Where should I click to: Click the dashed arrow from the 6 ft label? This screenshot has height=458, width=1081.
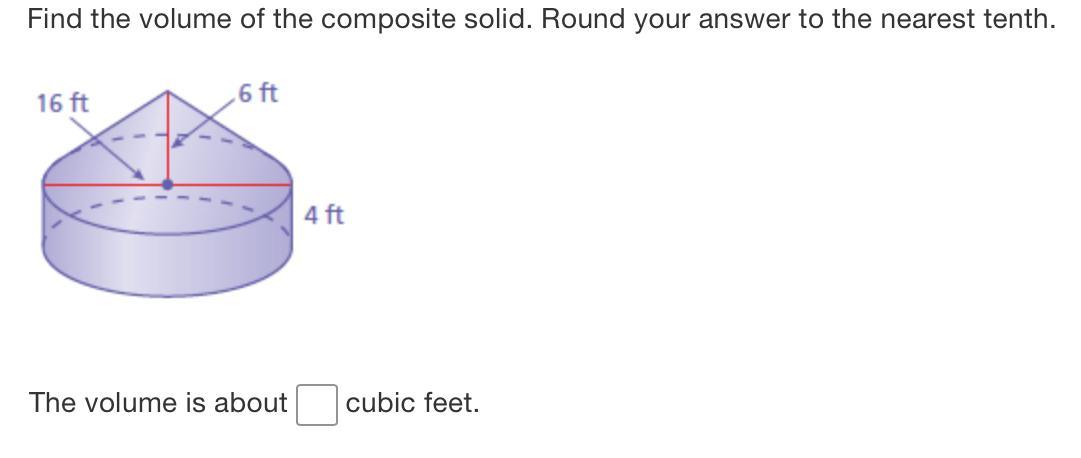point(205,126)
